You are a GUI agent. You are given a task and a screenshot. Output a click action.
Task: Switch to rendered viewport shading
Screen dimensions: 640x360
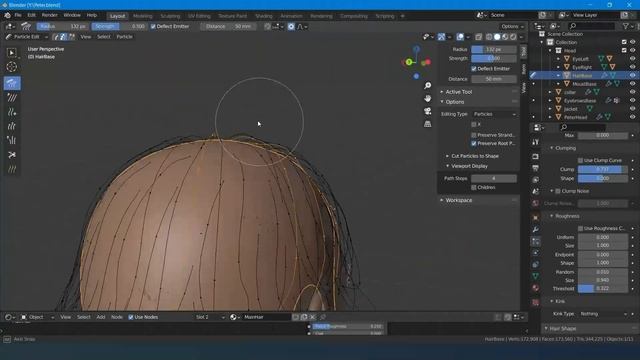513,37
